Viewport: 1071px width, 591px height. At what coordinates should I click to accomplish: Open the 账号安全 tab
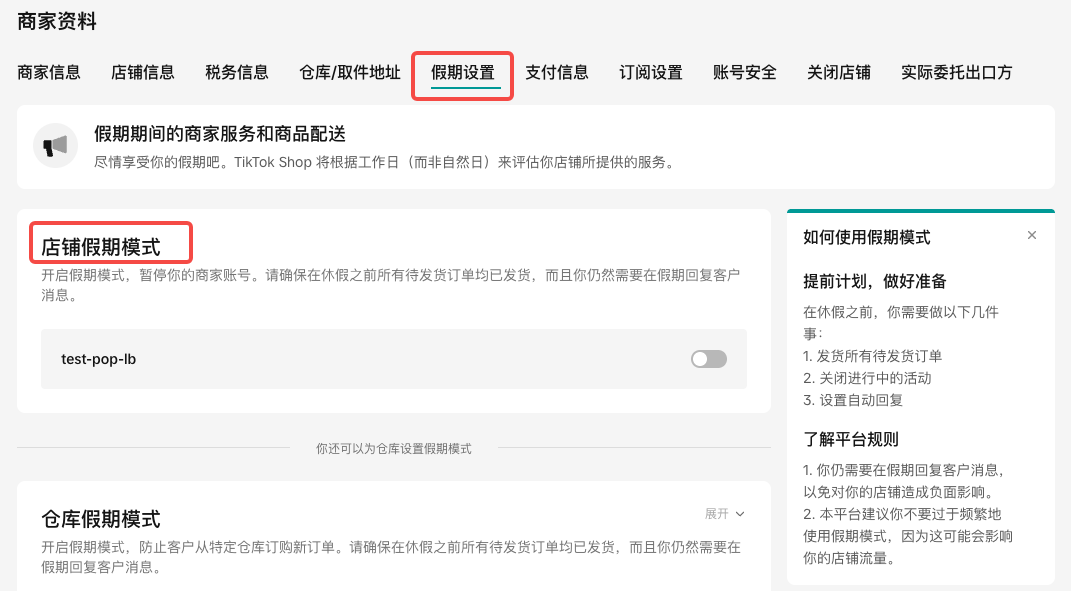point(745,72)
